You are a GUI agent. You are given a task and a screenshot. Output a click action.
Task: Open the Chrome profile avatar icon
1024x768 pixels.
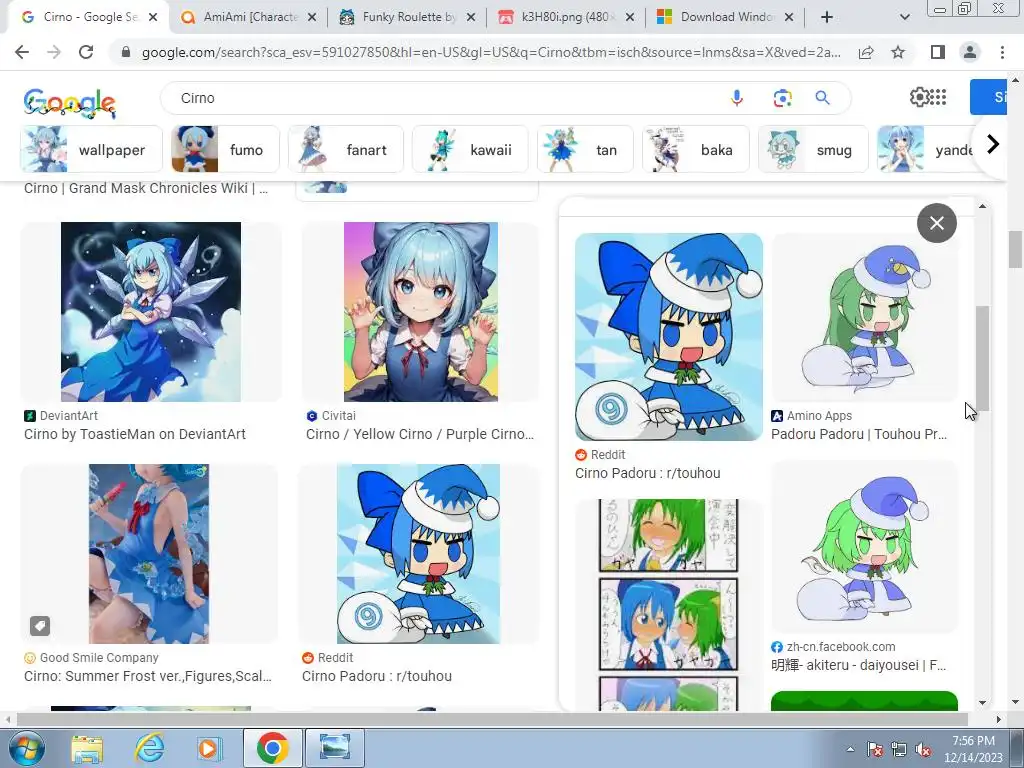tap(970, 52)
